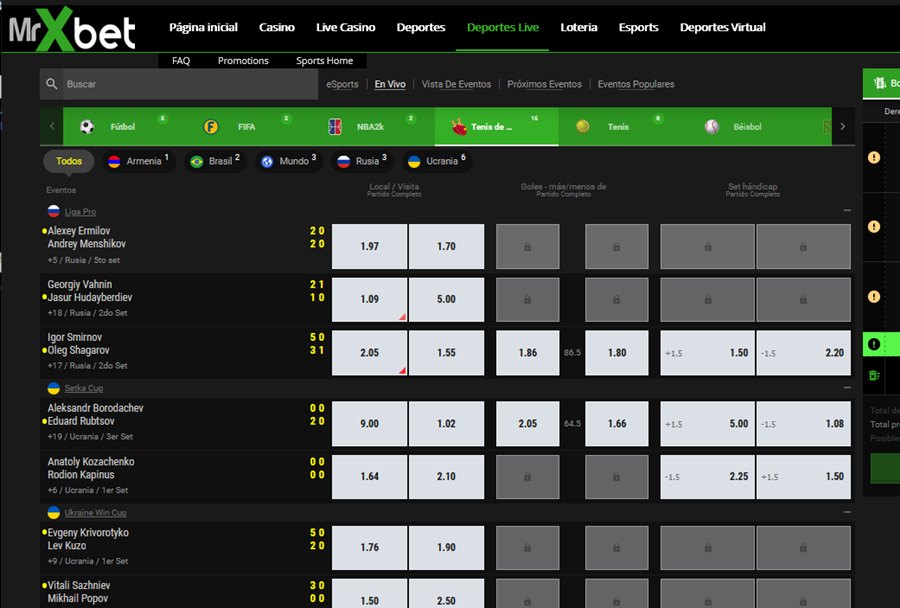Bet 1.90 on Lev Kuzo
Image resolution: width=900 pixels, height=608 pixels.
click(x=446, y=548)
